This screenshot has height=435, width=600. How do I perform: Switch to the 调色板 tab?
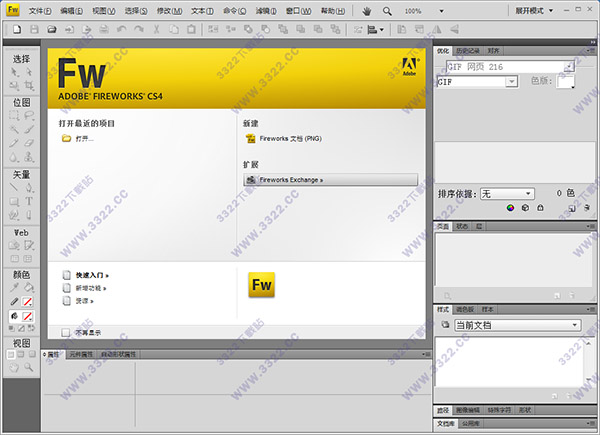coord(465,309)
